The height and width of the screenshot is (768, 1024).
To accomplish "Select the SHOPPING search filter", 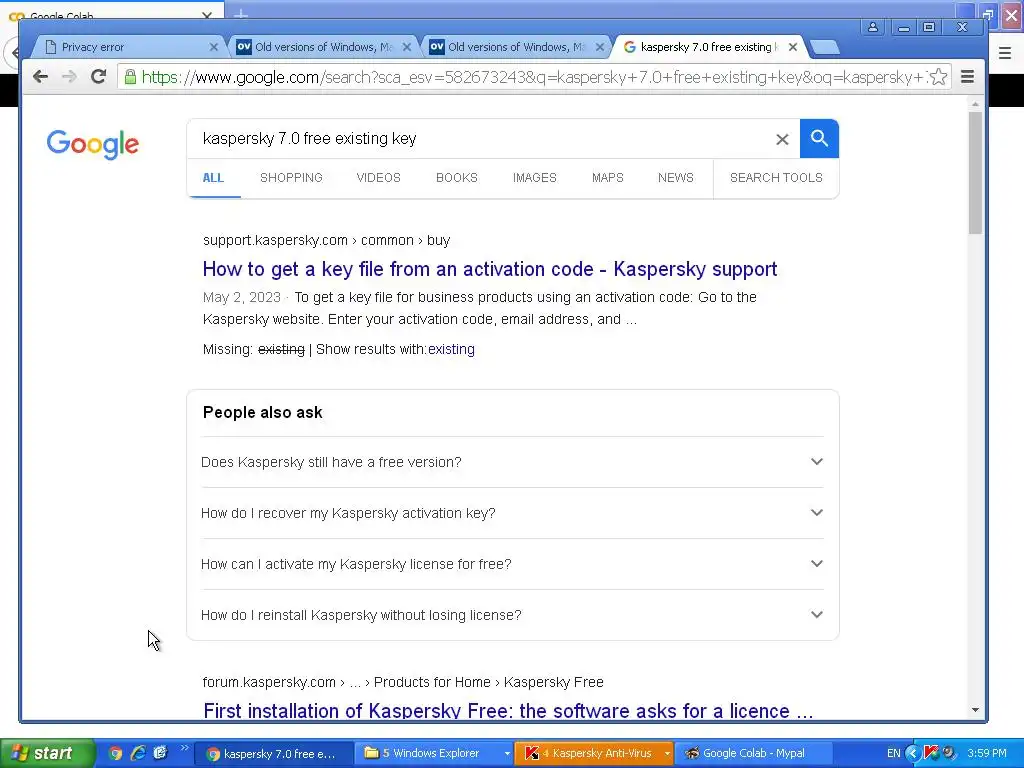I will (291, 178).
